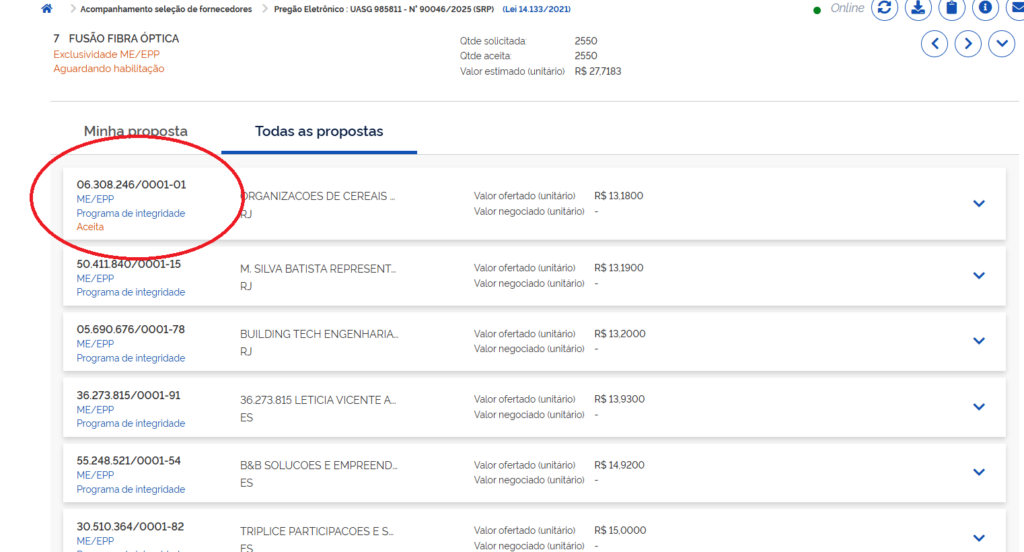Open the mail envelope icon
Screen dimensions: 1024x552
click(1016, 8)
